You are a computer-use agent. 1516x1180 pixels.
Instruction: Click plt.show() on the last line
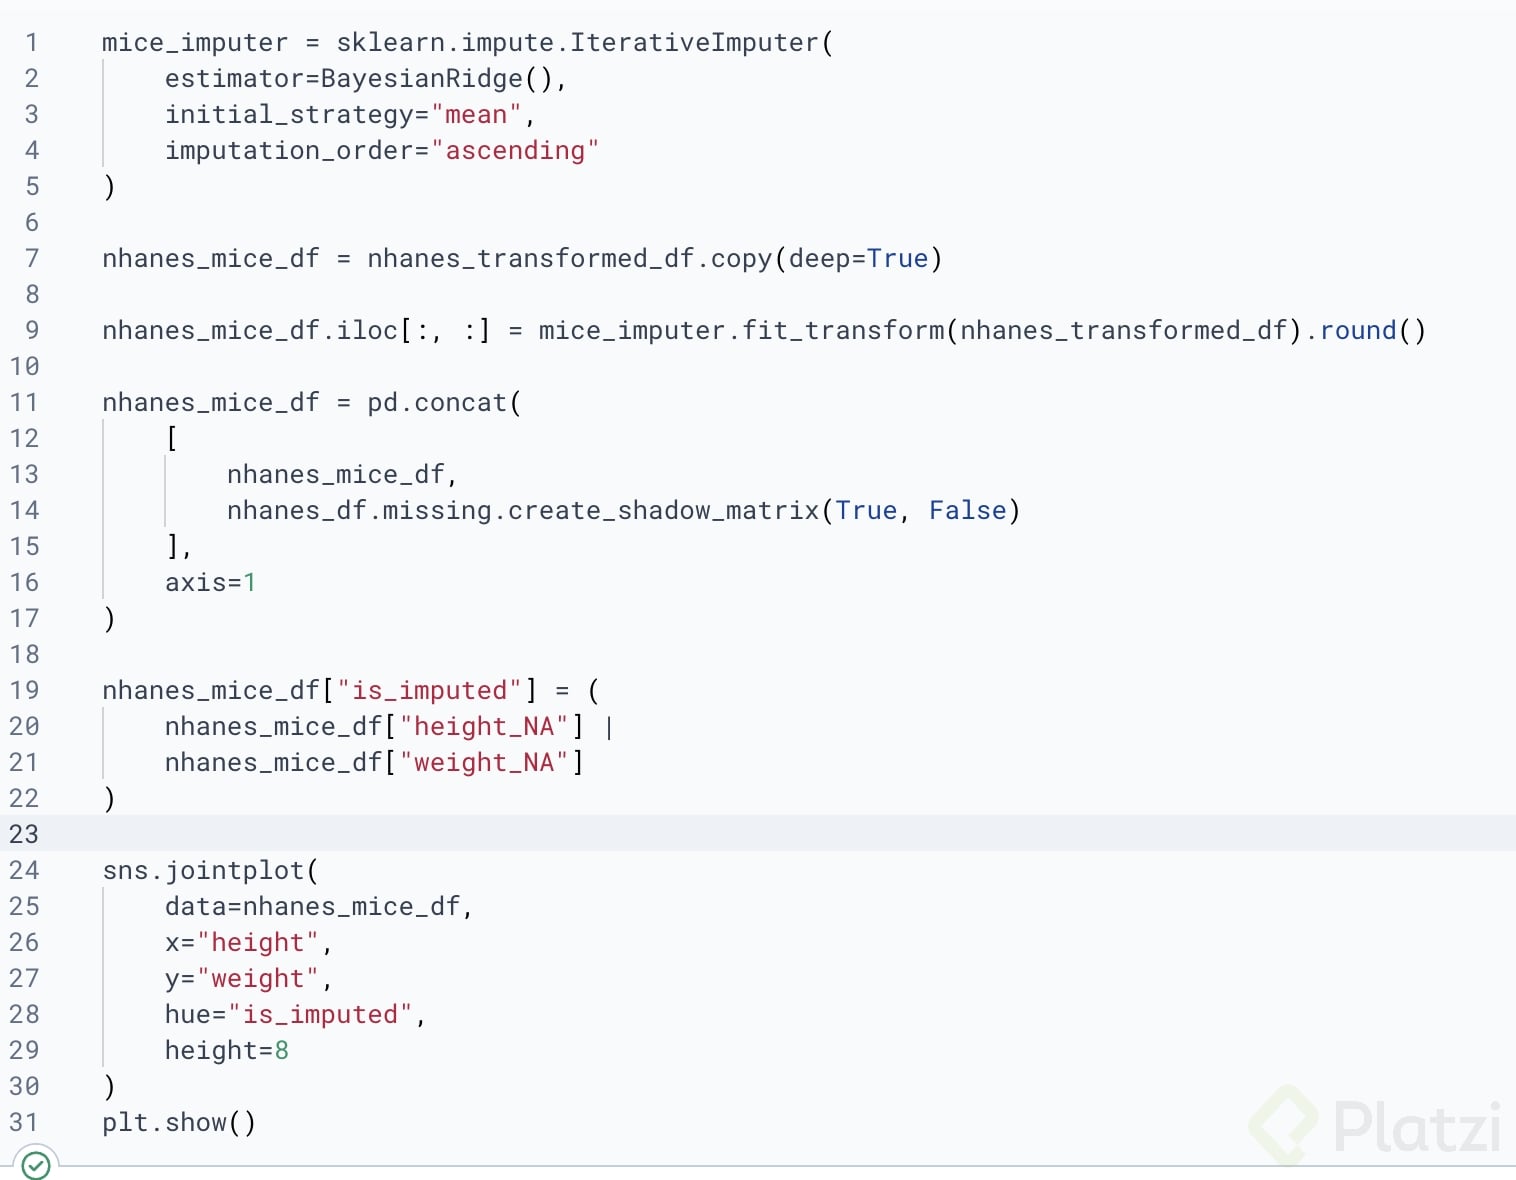pos(179,1123)
